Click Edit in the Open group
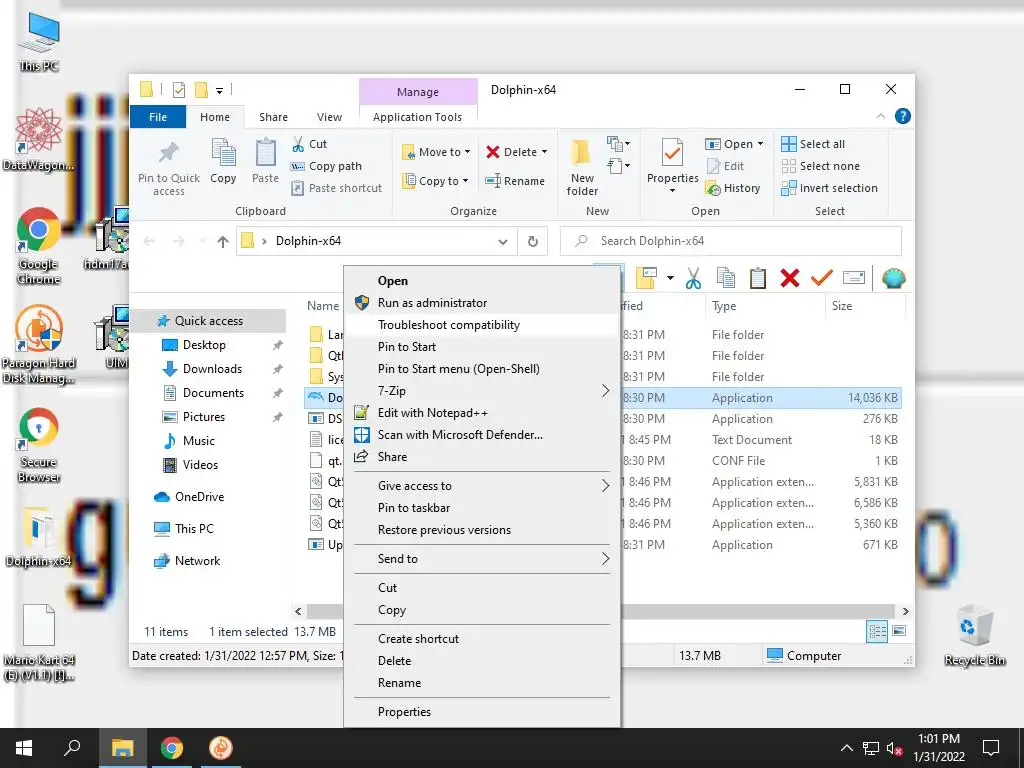Screen dimensions: 1024x768 point(725,166)
